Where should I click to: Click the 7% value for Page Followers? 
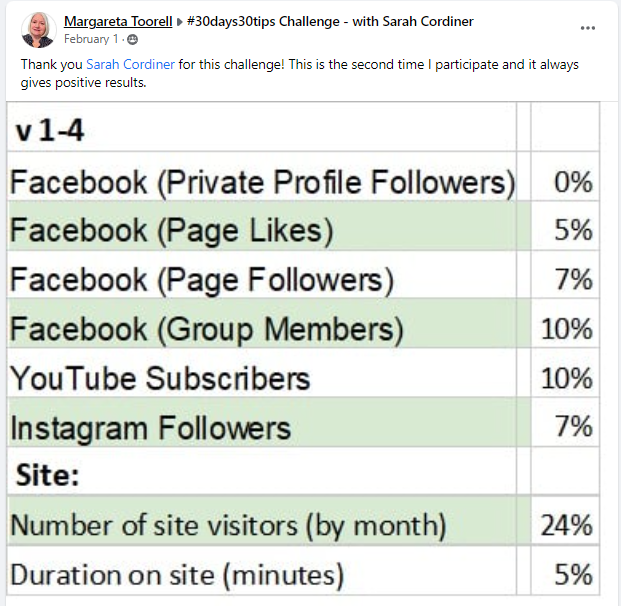[573, 280]
